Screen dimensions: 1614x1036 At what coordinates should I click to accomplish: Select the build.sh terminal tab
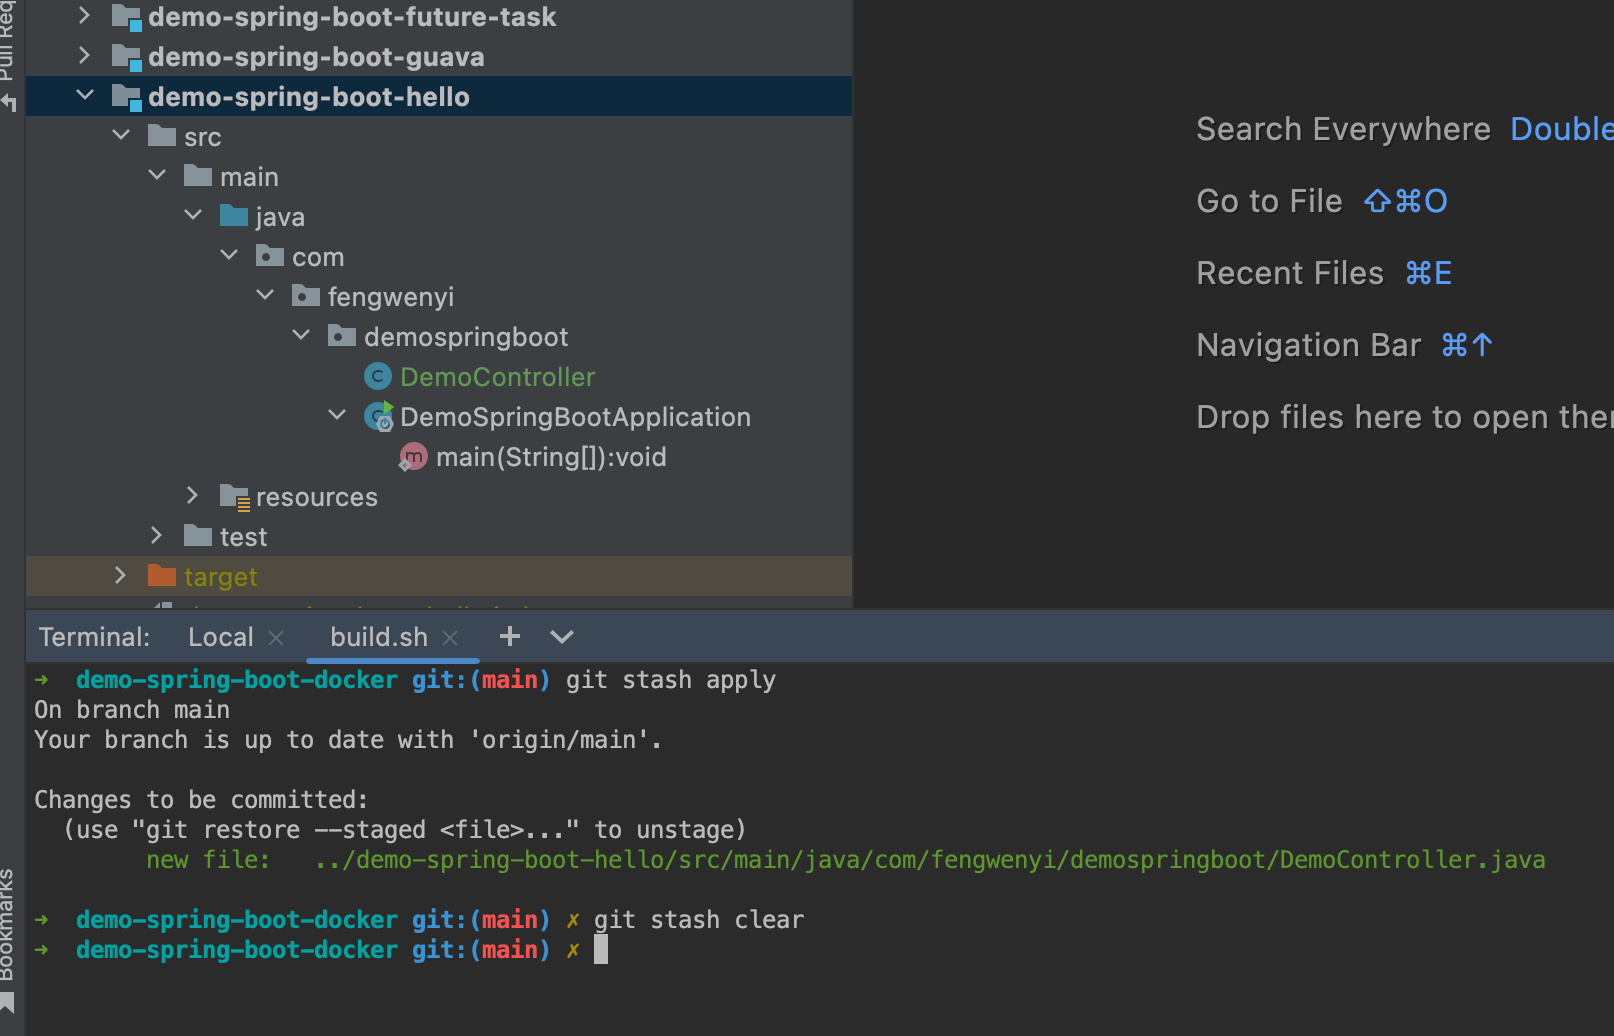click(x=379, y=637)
